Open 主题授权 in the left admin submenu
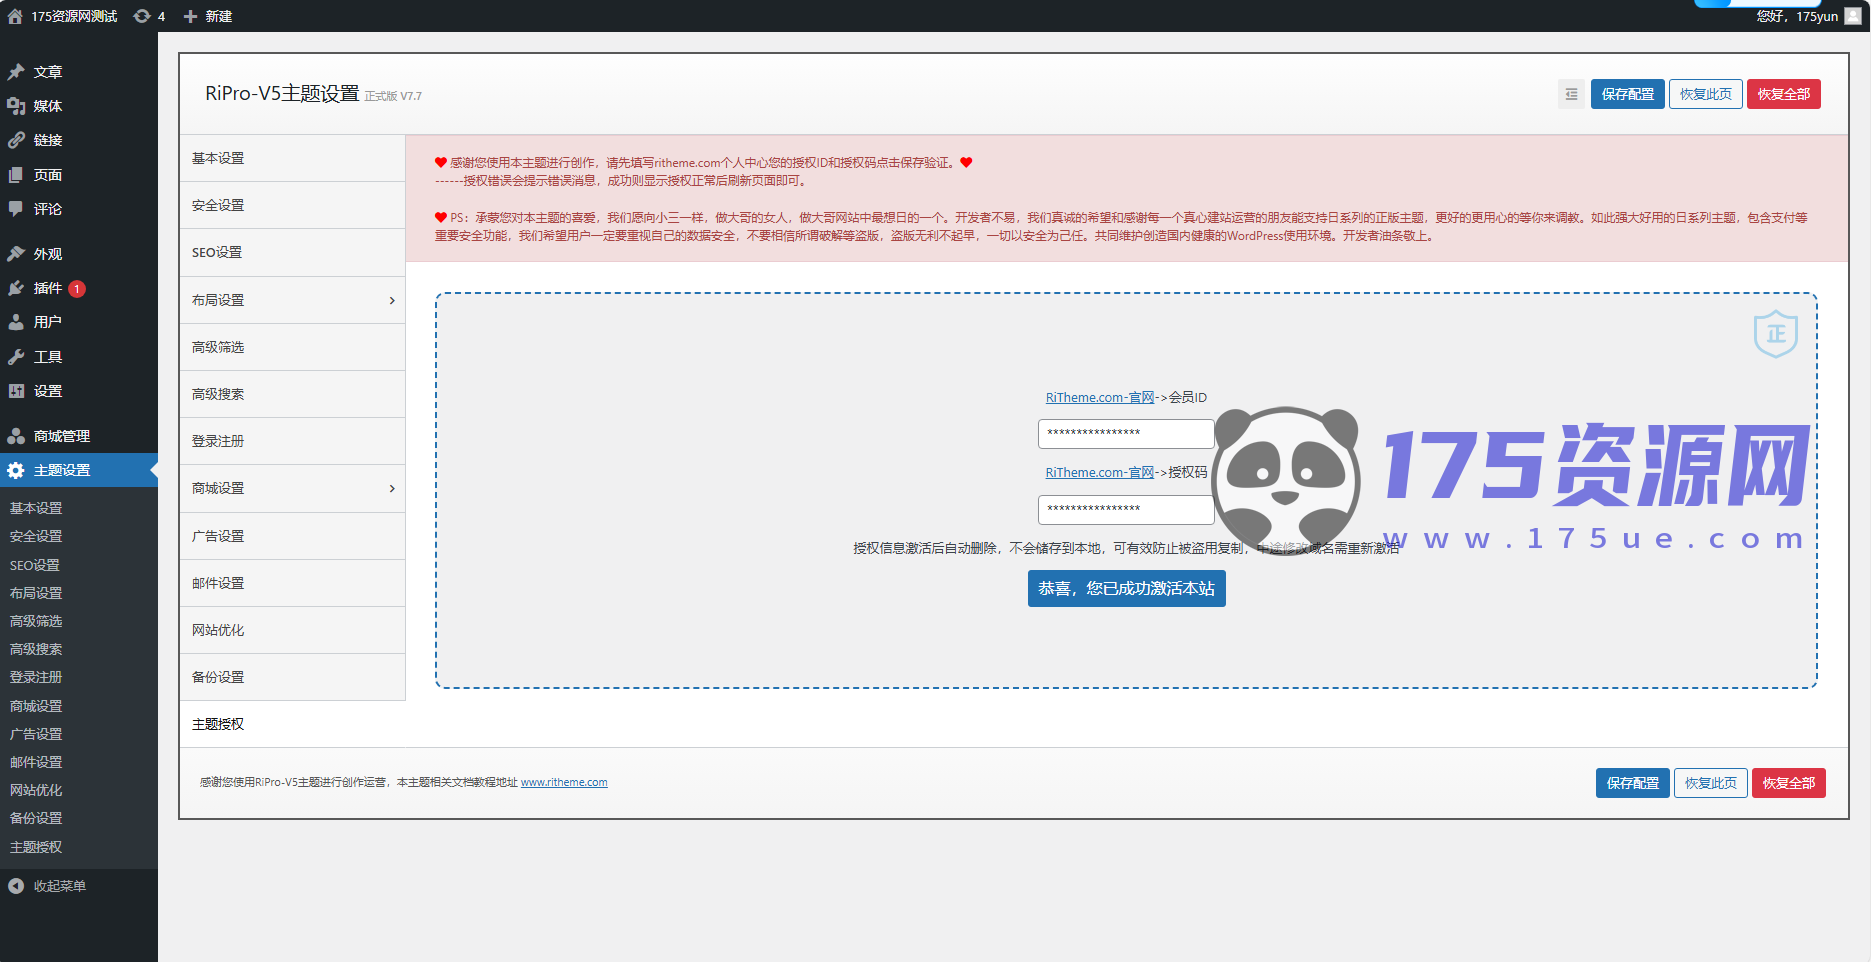The width and height of the screenshot is (1871, 962). [36, 847]
